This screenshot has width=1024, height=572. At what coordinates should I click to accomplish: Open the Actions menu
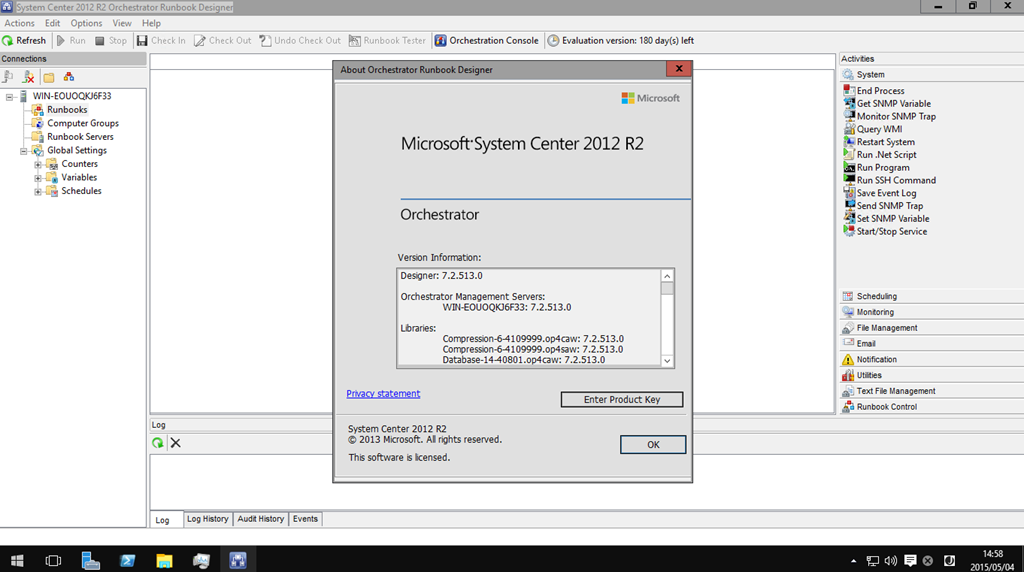[x=20, y=23]
